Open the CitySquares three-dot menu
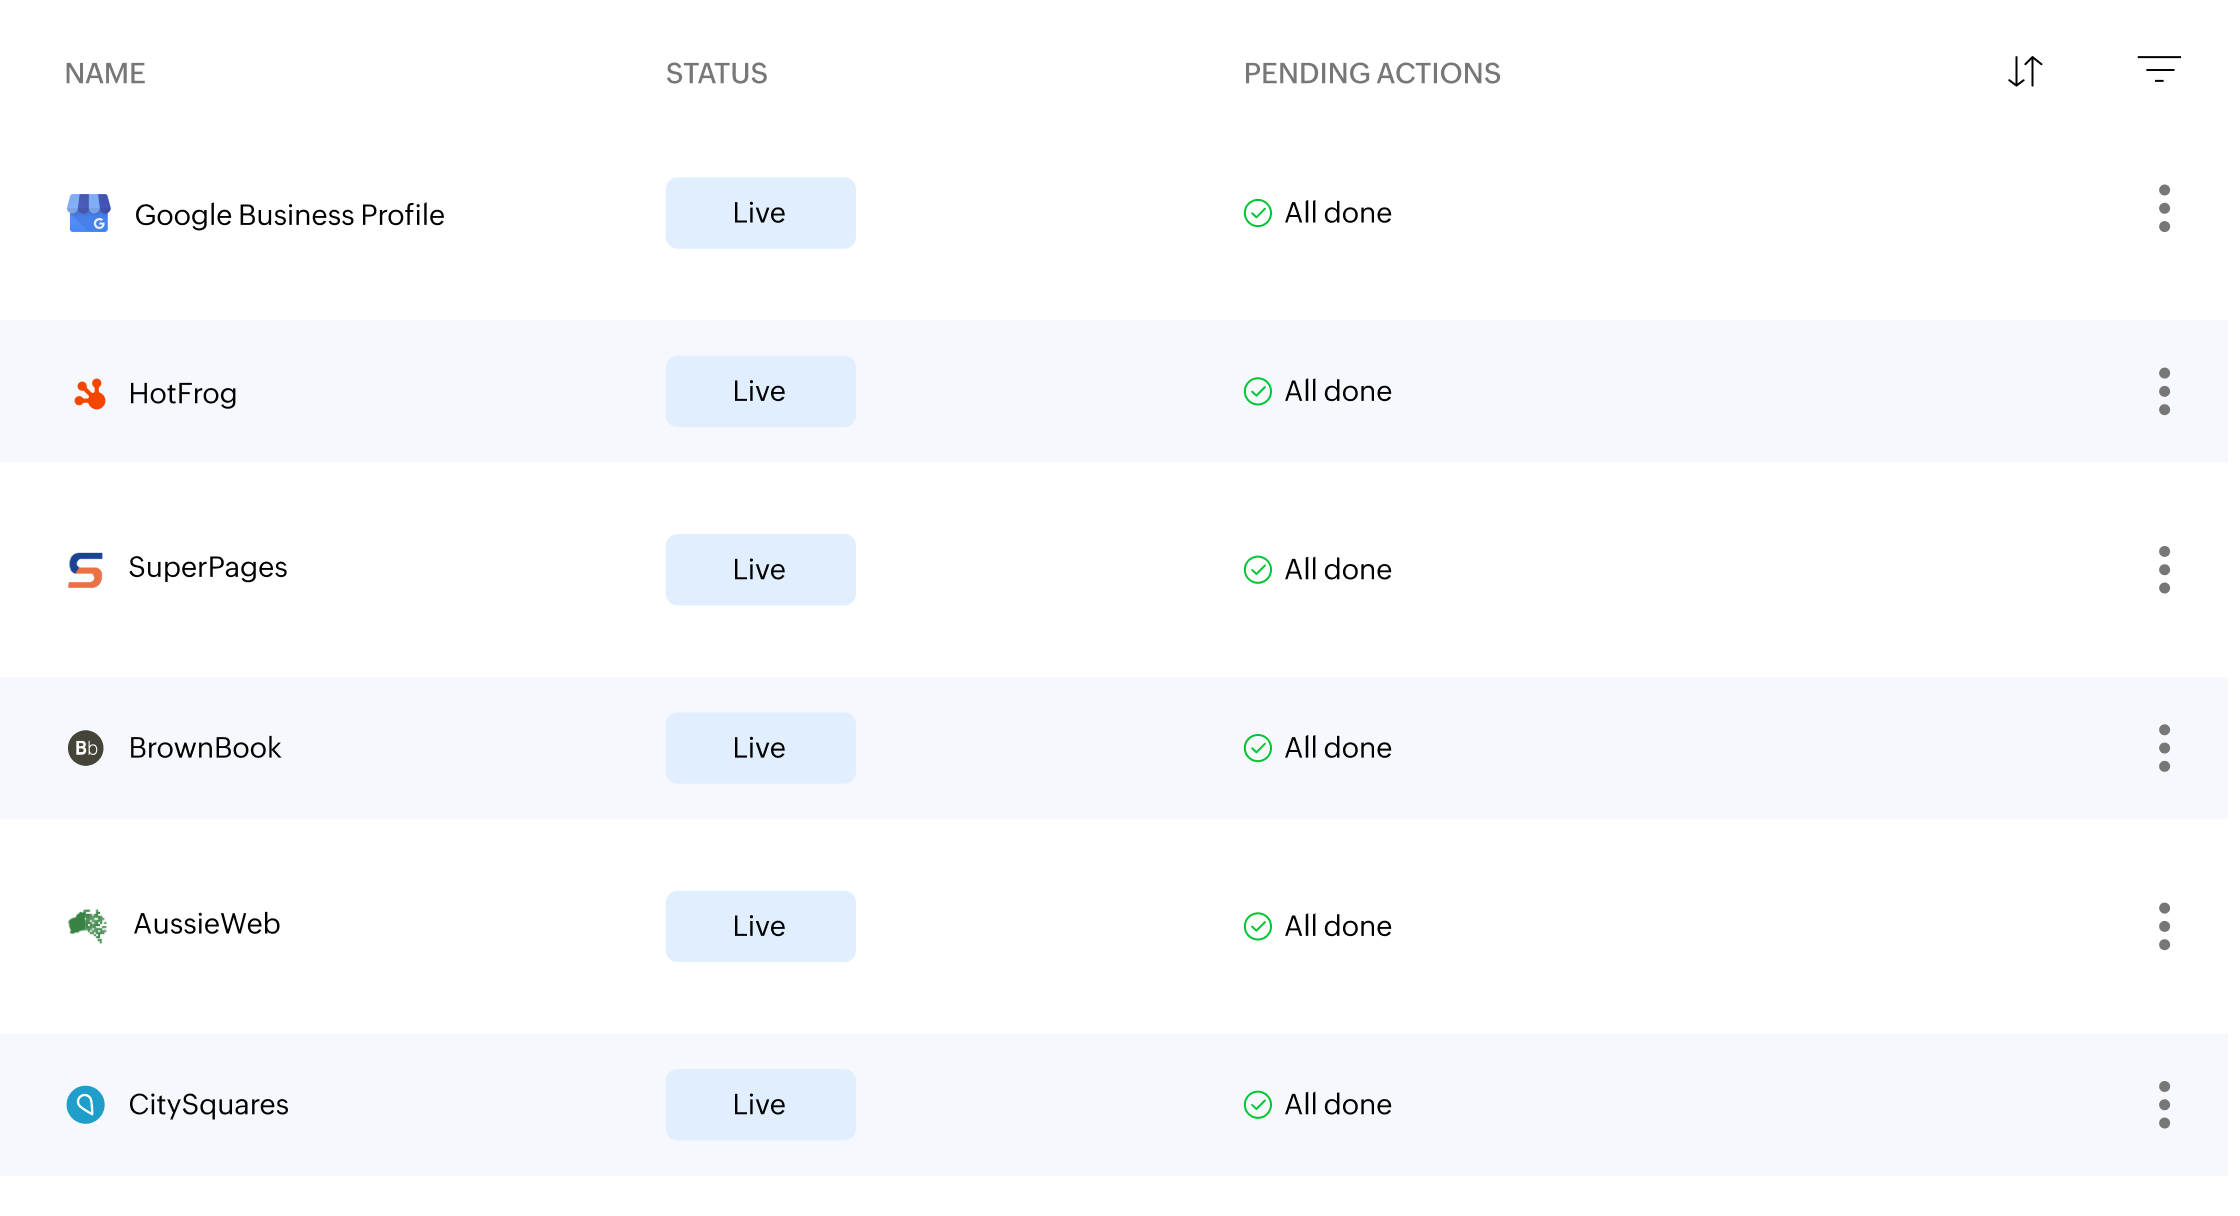This screenshot has height=1216, width=2240. [x=2164, y=1104]
